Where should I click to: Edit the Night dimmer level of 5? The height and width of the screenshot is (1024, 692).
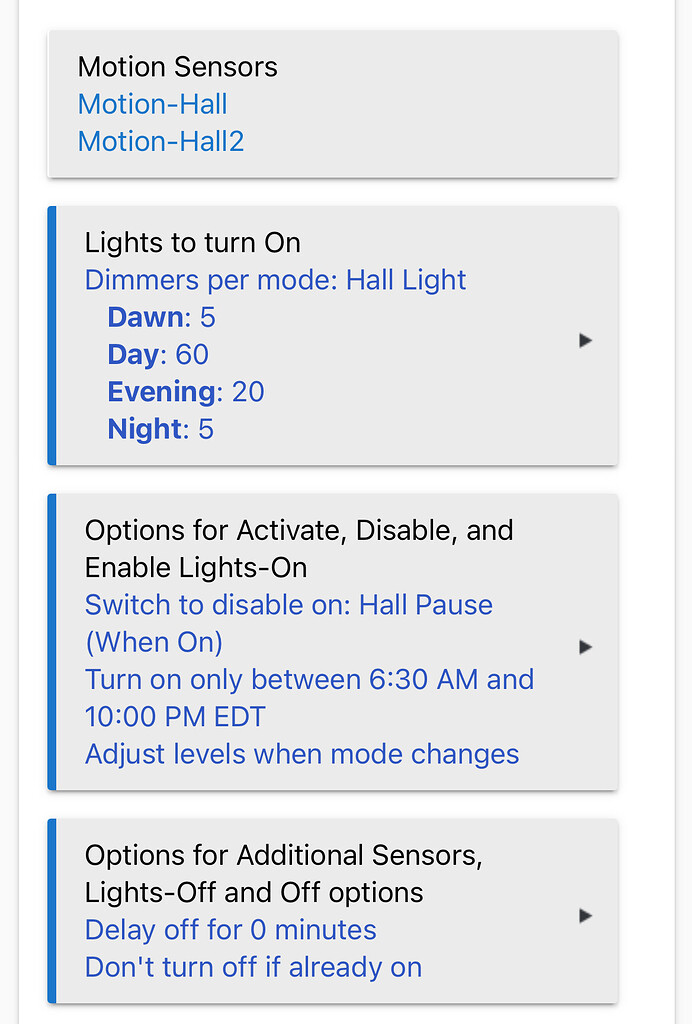tap(160, 428)
